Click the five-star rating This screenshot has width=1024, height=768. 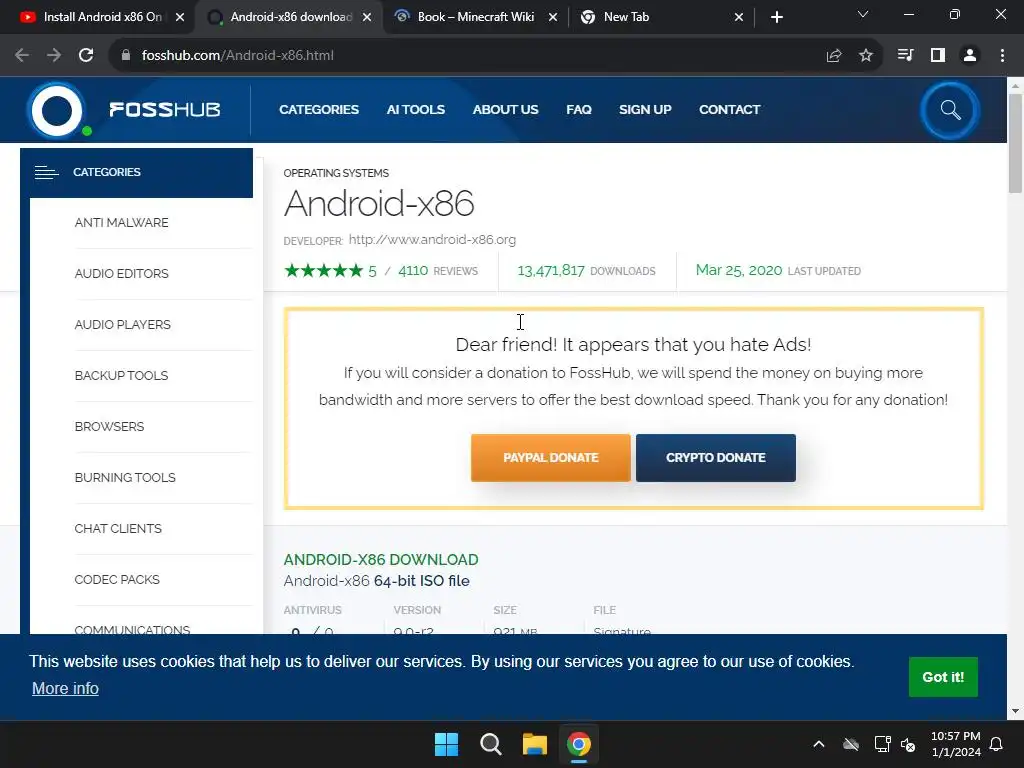324,271
